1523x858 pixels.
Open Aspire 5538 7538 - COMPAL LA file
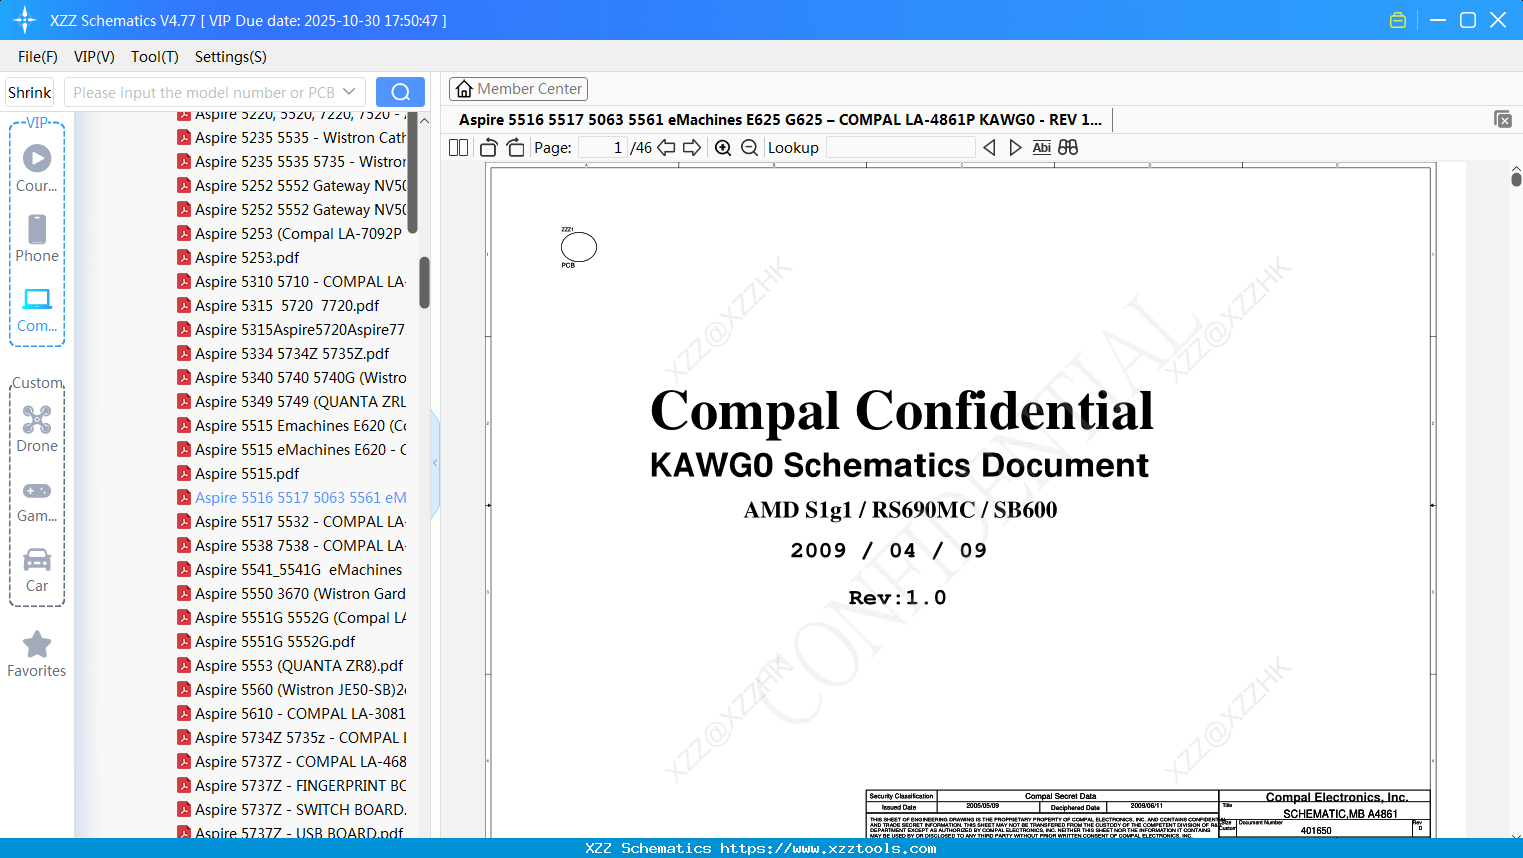[291, 546]
